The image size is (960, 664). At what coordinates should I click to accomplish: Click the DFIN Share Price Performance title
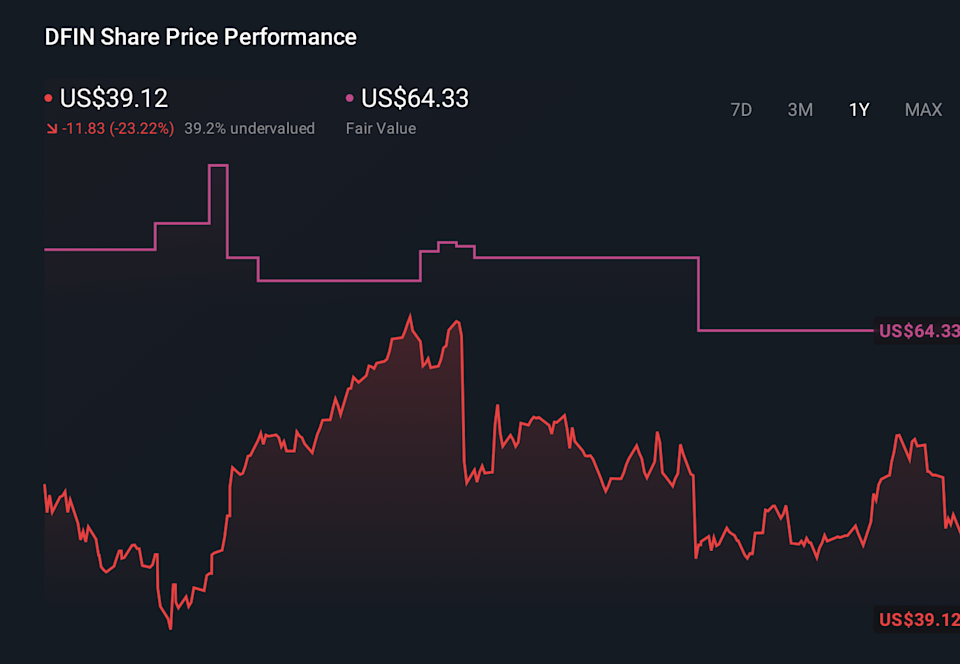coord(200,37)
